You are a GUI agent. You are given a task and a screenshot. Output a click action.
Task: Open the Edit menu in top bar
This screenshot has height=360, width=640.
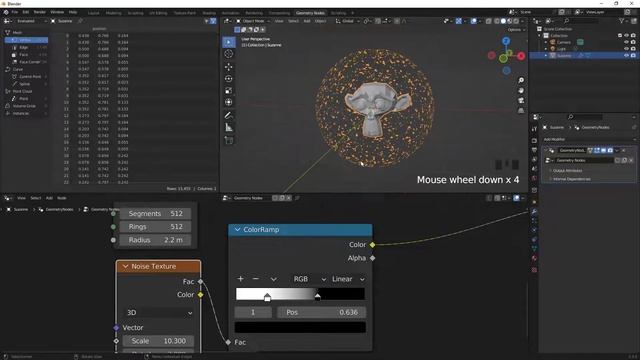pyautogui.click(x=26, y=12)
